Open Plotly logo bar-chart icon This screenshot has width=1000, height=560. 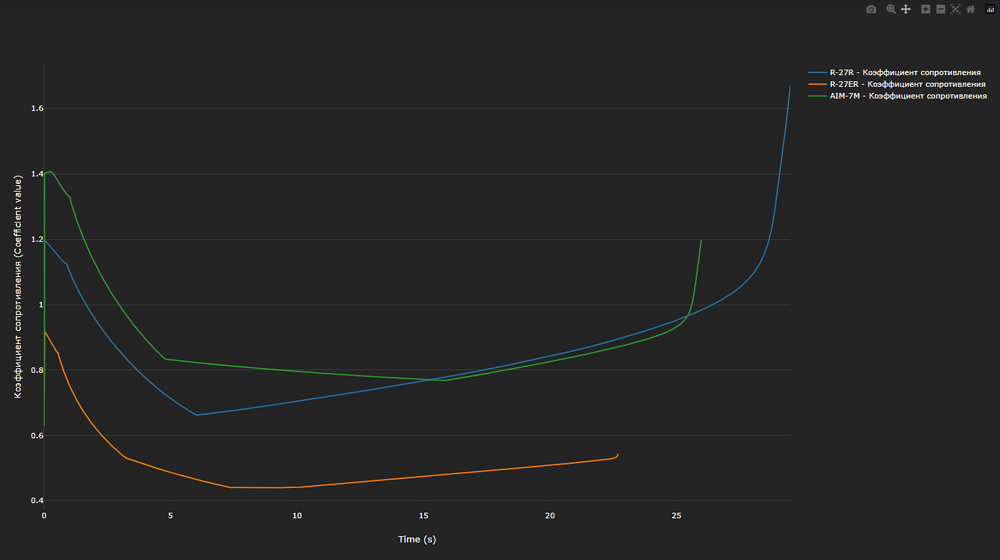[990, 9]
